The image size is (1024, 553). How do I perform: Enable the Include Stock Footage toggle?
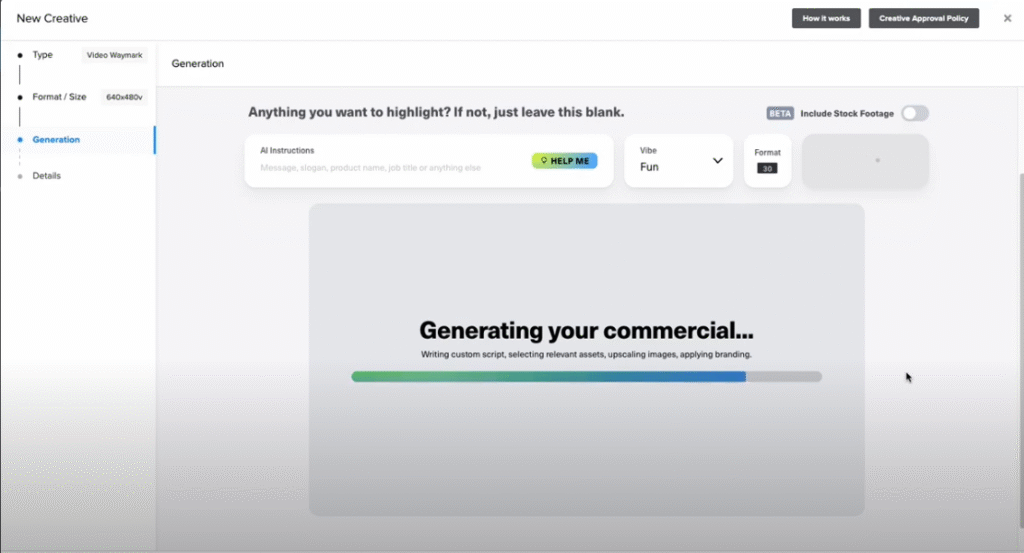914,113
